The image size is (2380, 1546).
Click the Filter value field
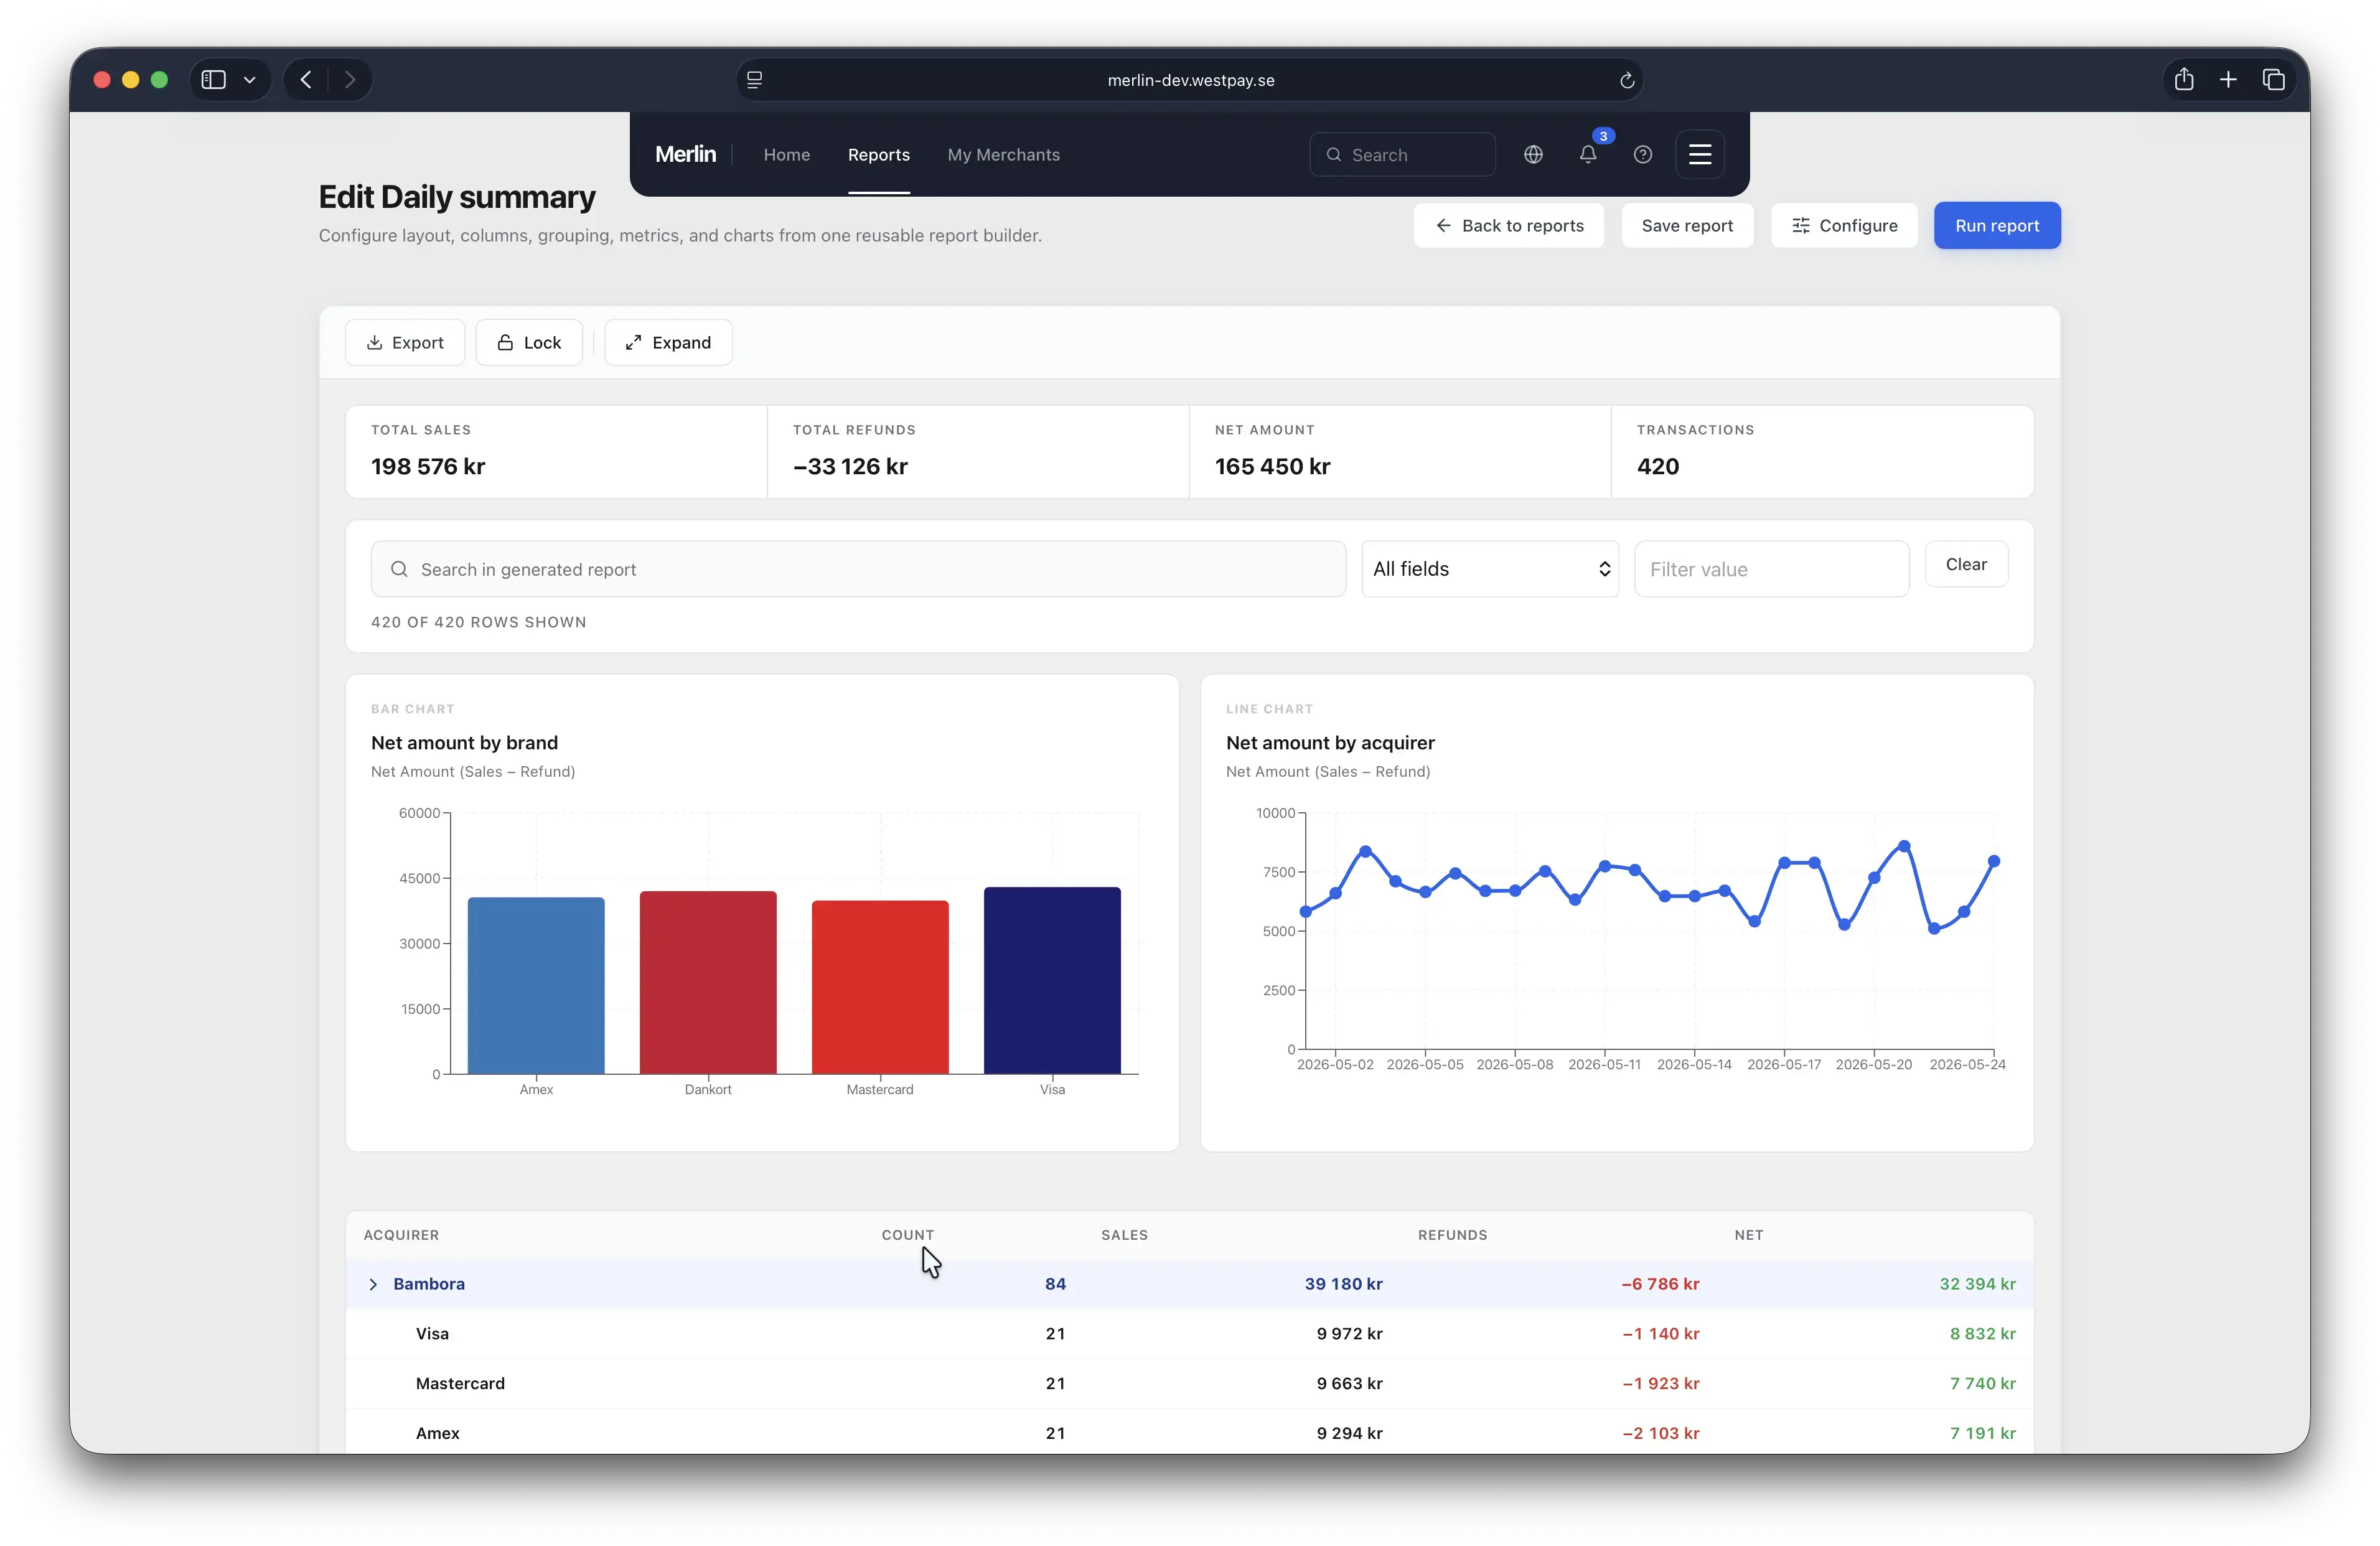click(x=1771, y=569)
